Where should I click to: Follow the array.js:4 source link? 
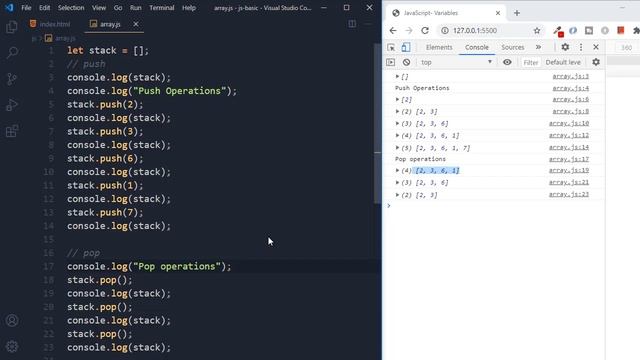pos(570,88)
